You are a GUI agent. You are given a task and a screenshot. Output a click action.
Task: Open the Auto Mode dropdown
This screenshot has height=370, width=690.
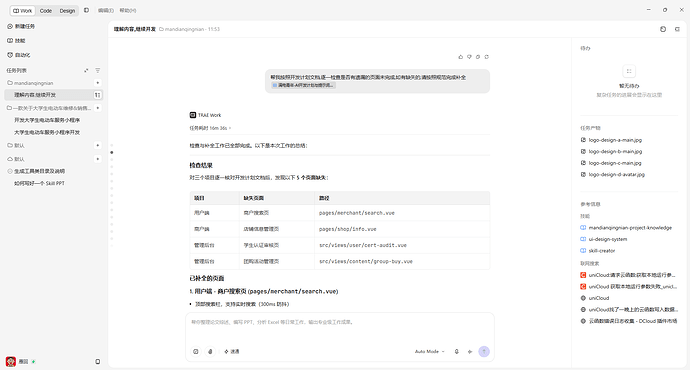(429, 352)
